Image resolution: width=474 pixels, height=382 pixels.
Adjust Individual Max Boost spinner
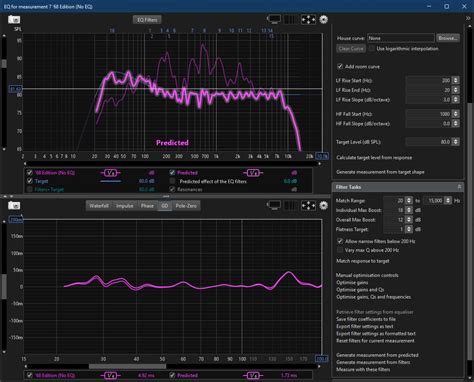coord(409,210)
